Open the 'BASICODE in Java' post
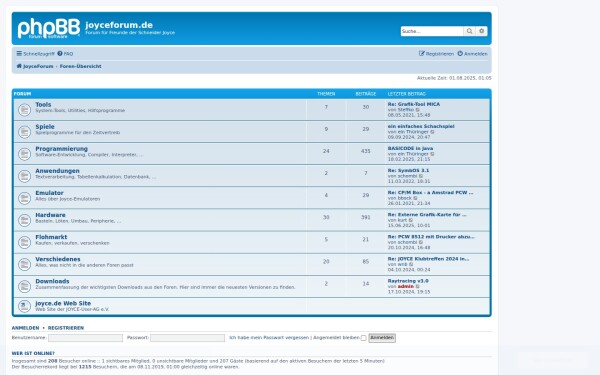 click(410, 148)
